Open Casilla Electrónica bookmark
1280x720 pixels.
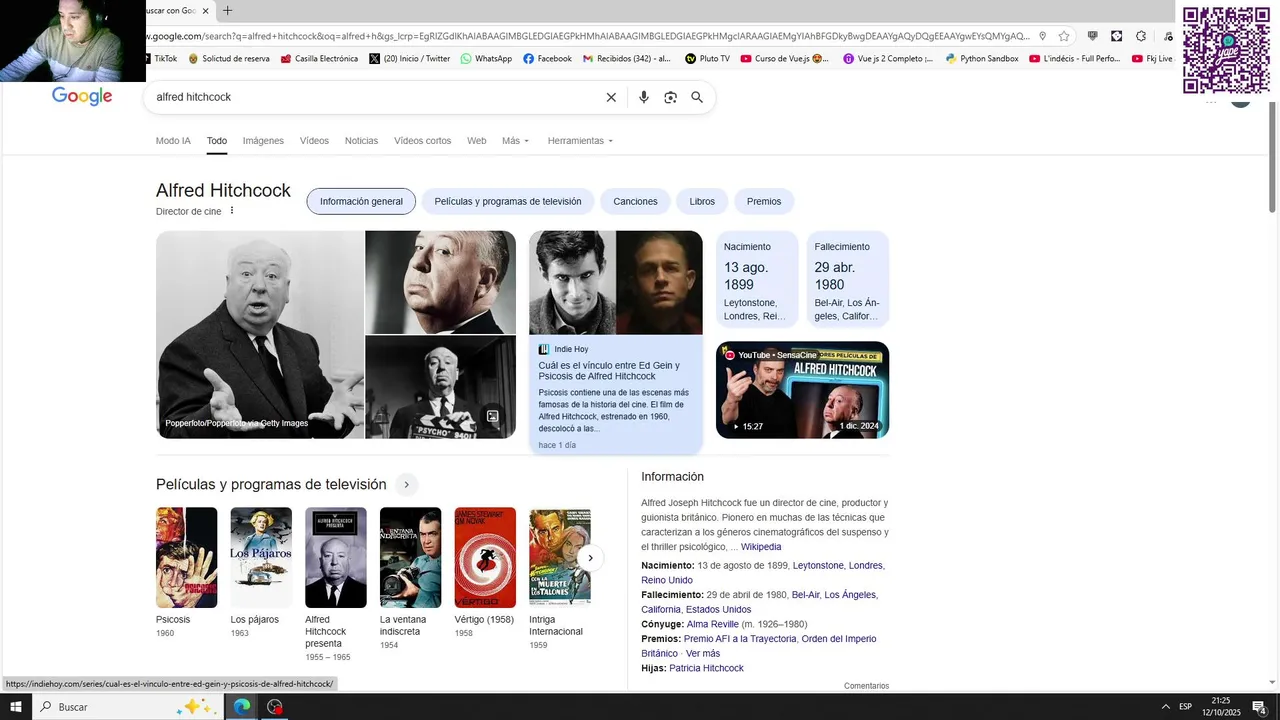point(319,59)
